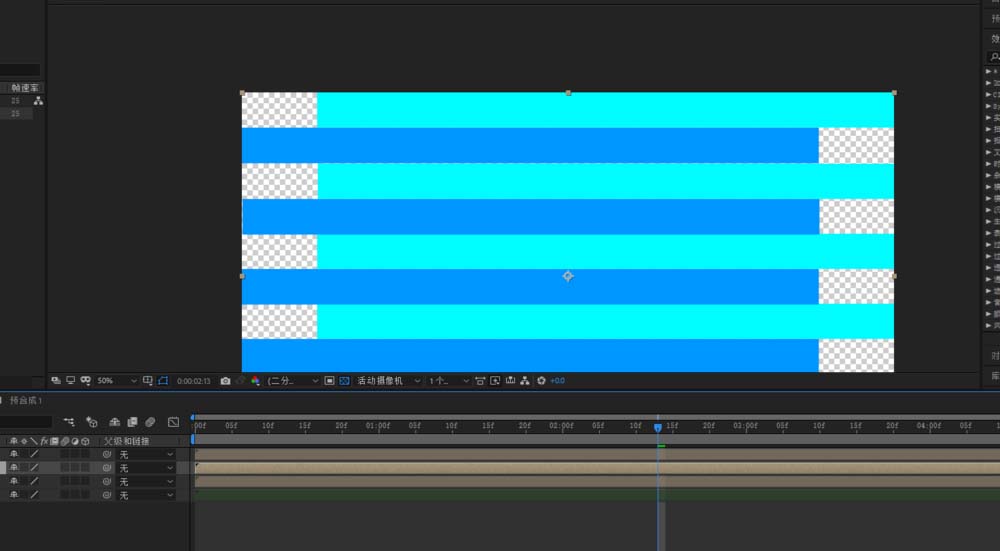Toggle the transparency grid button
Screen dimensions: 1000x551
pyautogui.click(x=344, y=381)
